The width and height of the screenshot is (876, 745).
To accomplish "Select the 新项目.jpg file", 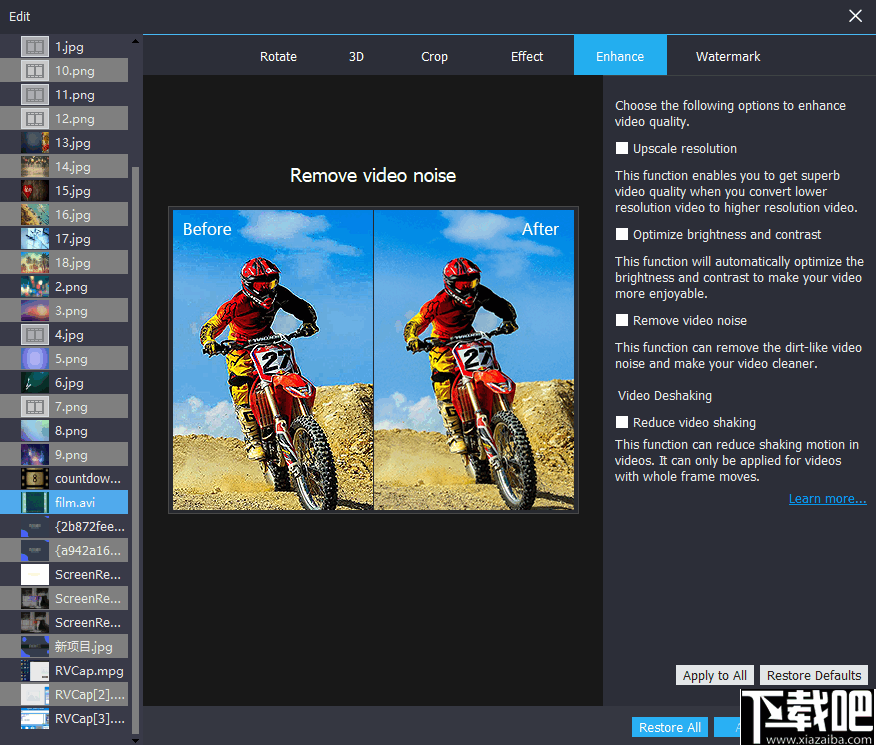I will tap(64, 646).
